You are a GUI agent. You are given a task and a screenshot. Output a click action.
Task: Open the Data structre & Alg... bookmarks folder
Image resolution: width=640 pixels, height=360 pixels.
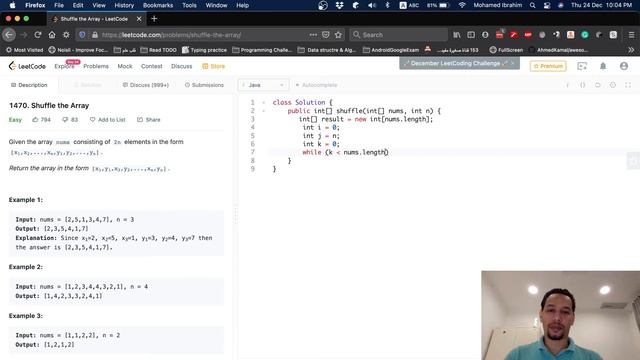327,50
